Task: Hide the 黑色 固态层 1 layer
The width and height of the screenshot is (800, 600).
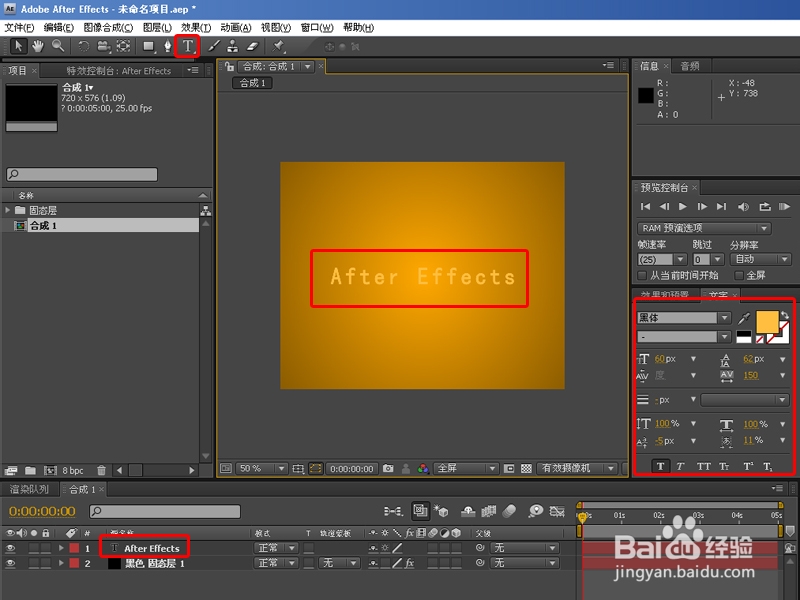Action: click(x=10, y=563)
